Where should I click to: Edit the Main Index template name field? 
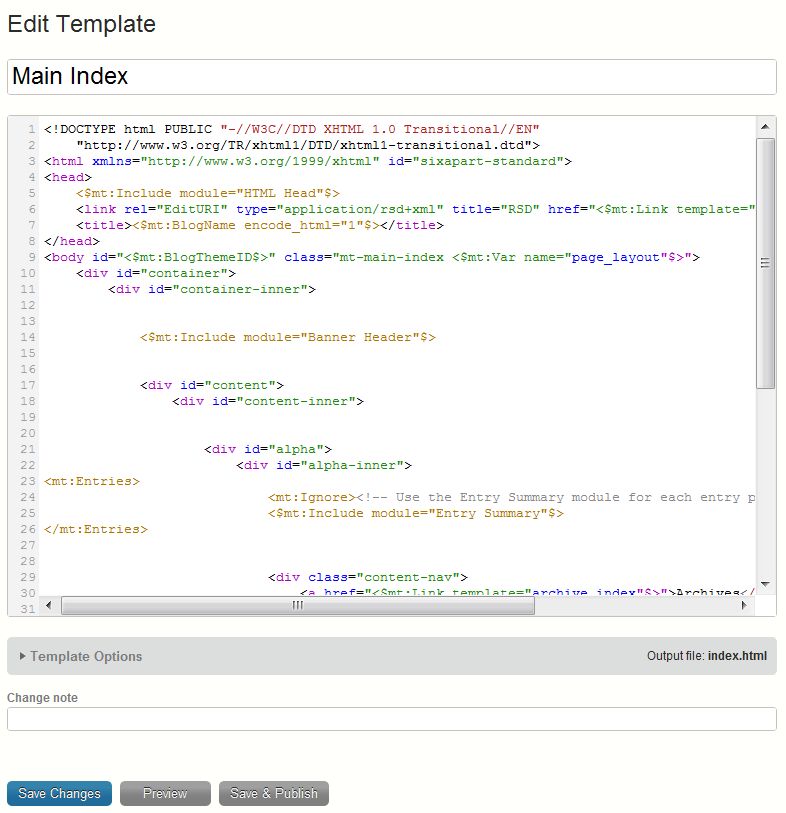[x=391, y=77]
